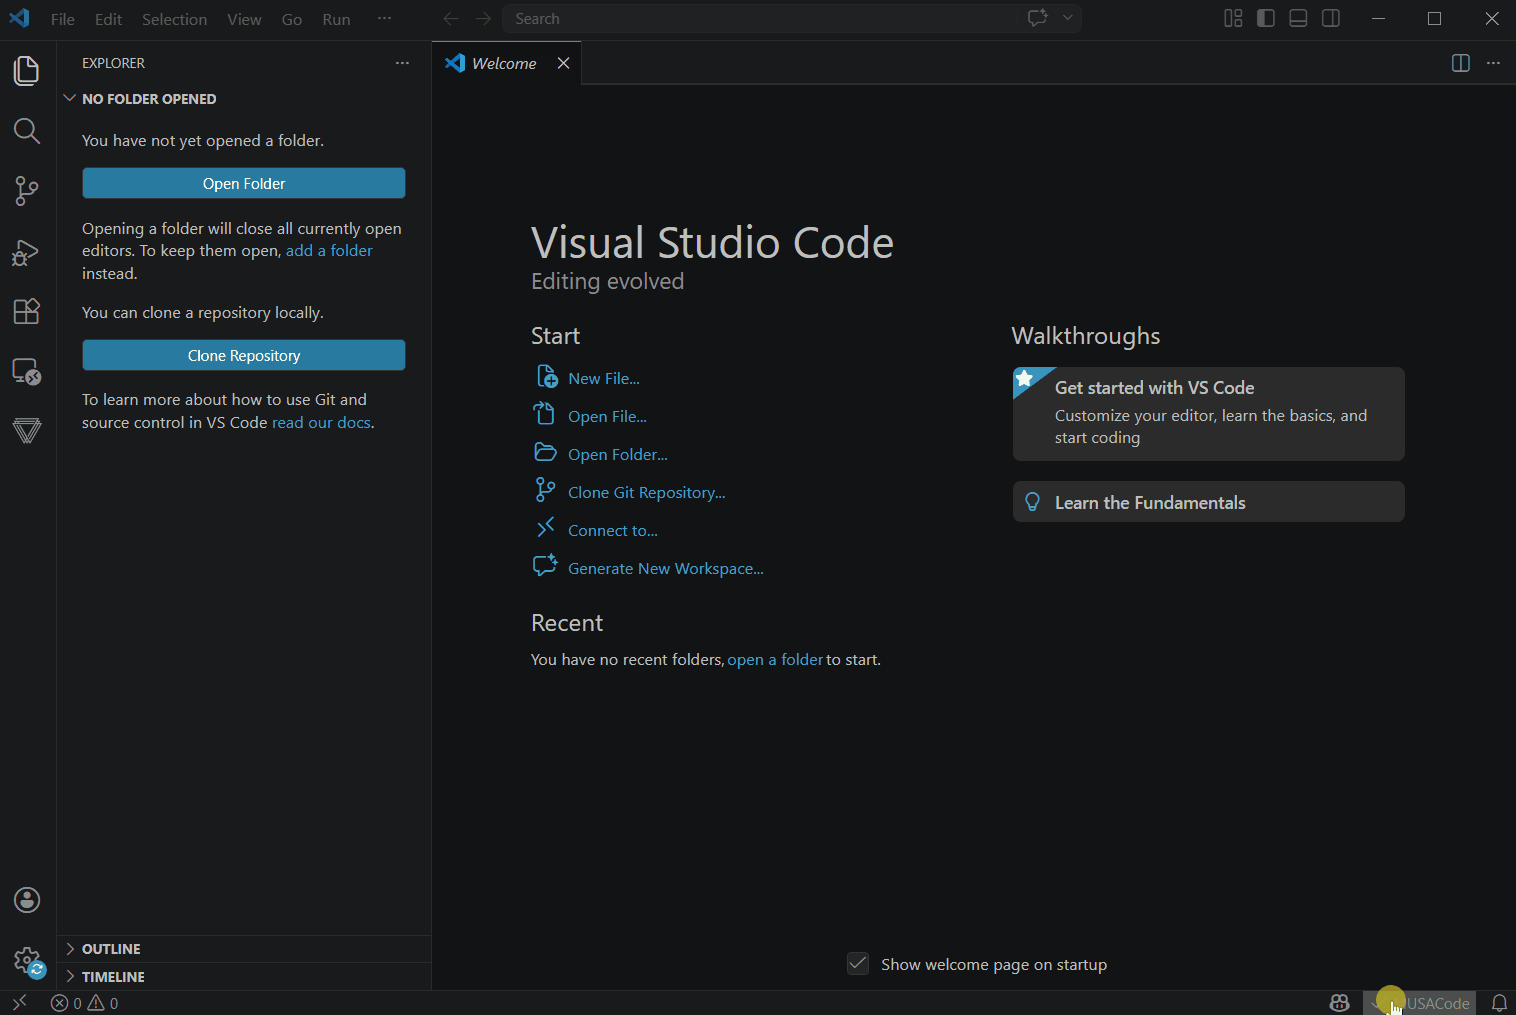
Task: Collapse the No Folder Opened section
Action: tap(244, 99)
